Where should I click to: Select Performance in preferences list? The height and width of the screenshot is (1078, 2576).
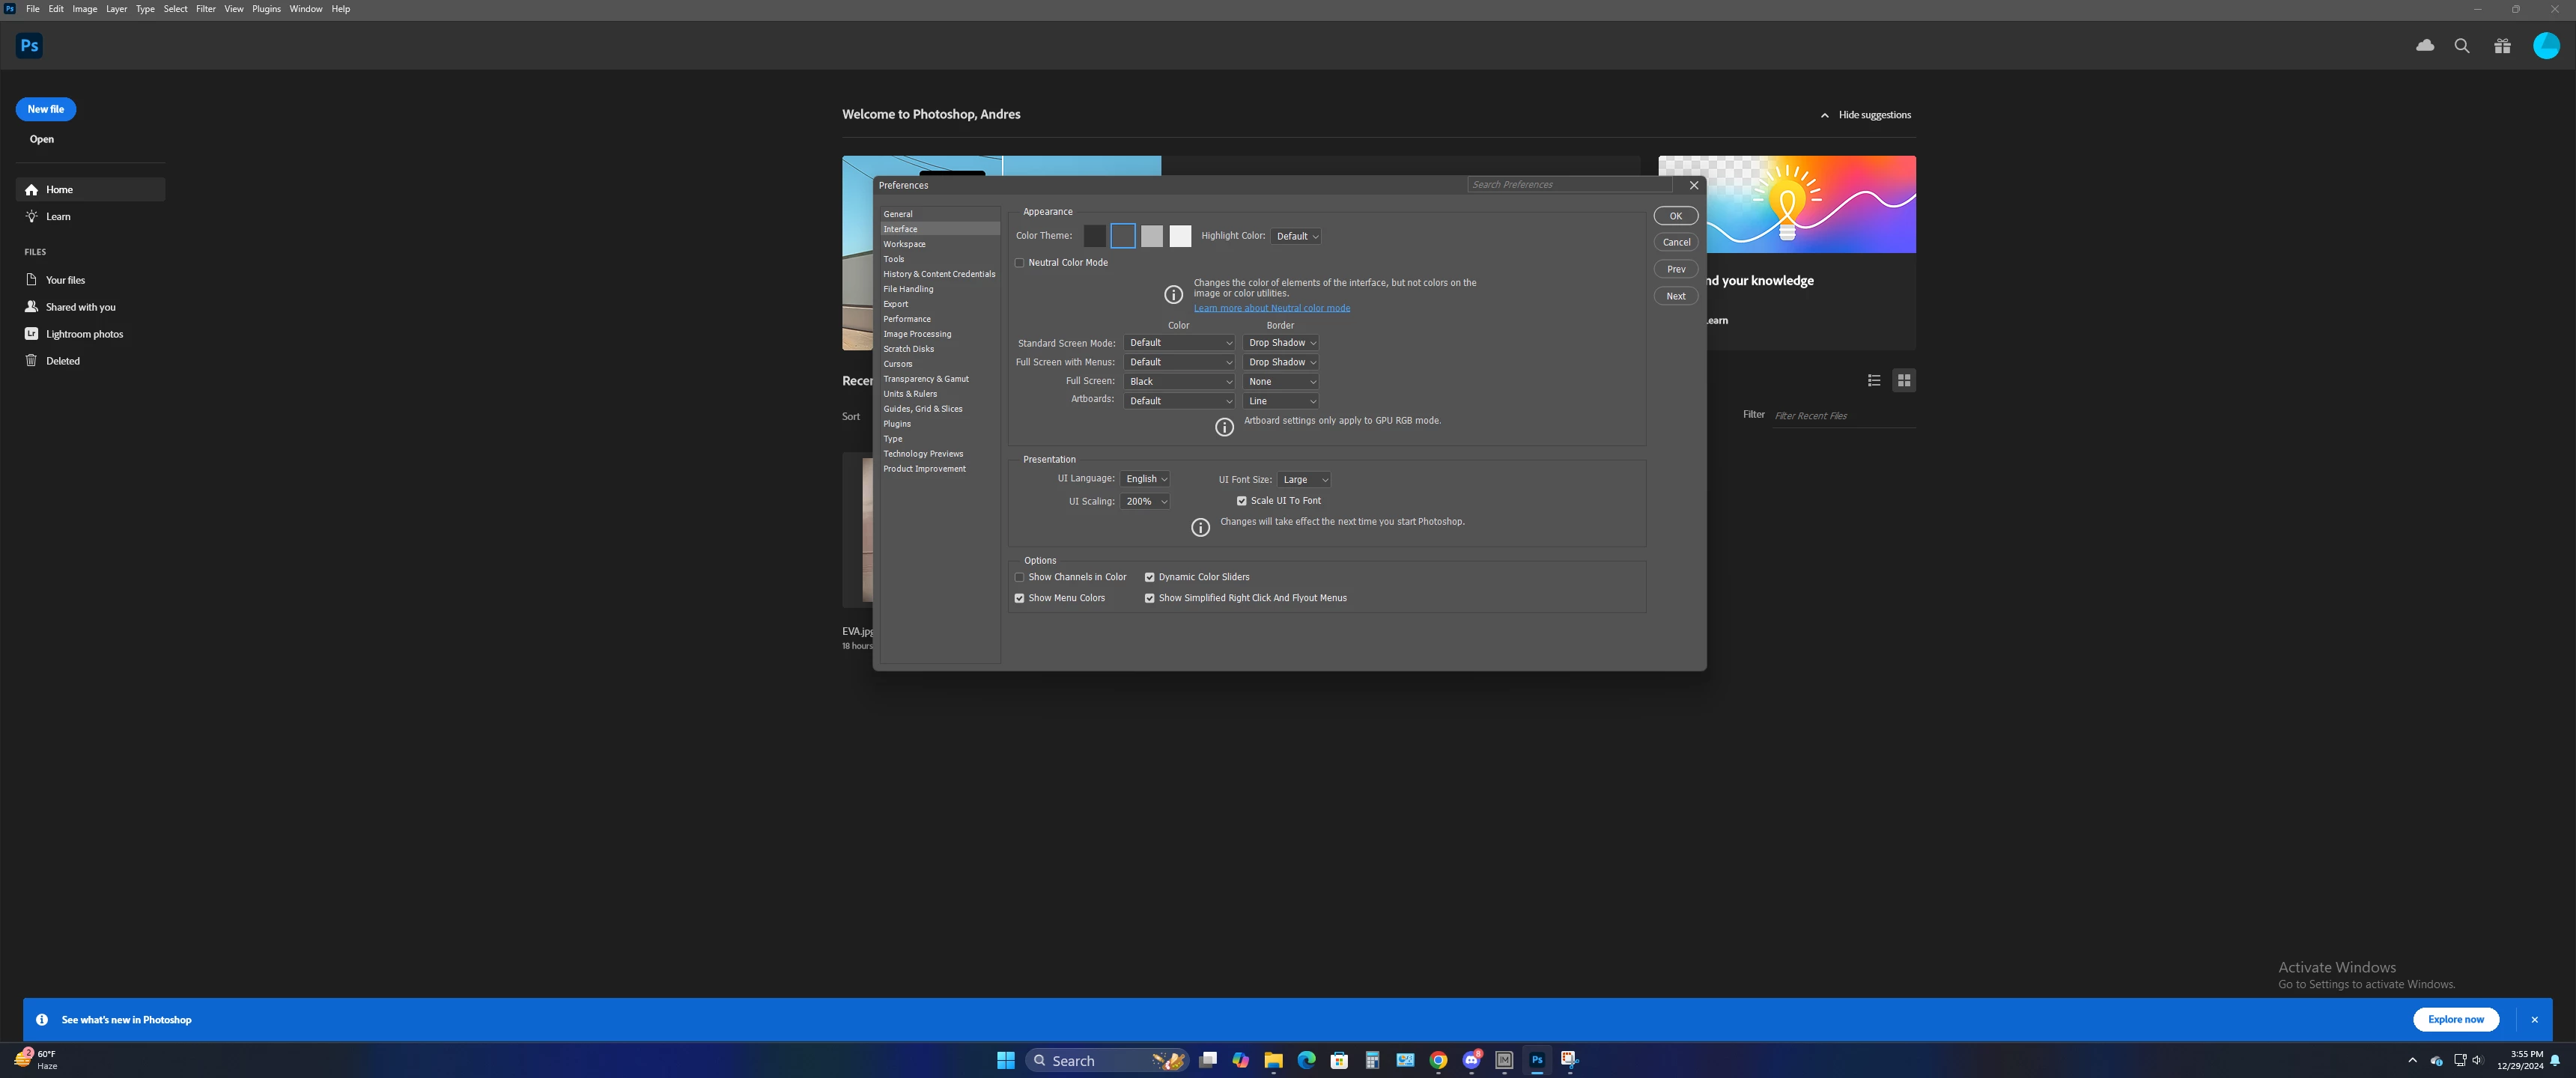point(906,319)
